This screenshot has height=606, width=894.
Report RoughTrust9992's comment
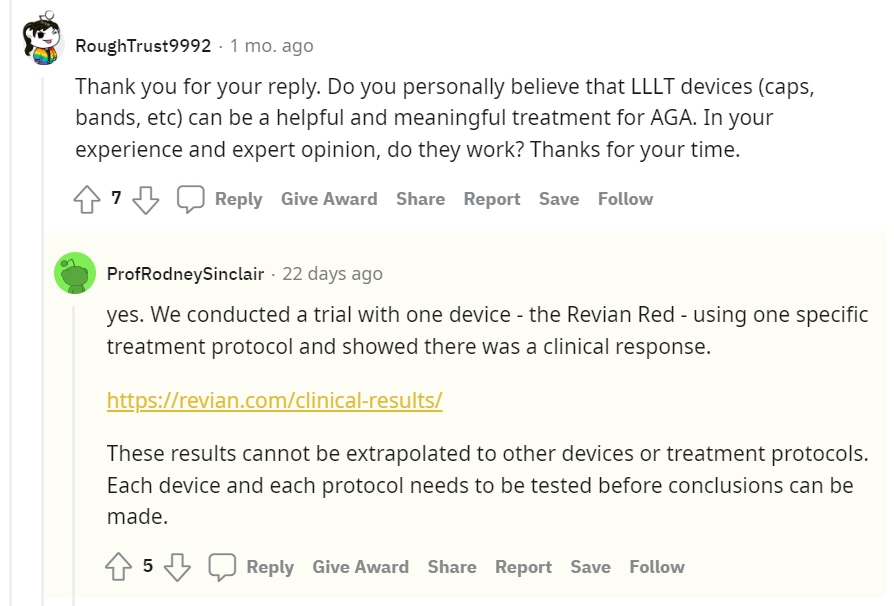[x=492, y=199]
